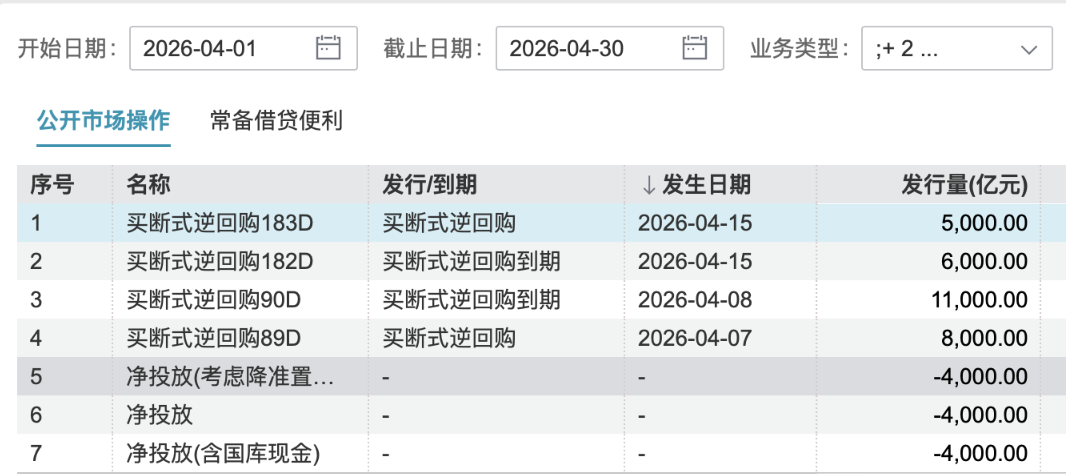1066x476 pixels.
Task: Select the 买断式逆回购183D row
Action: click(220, 224)
